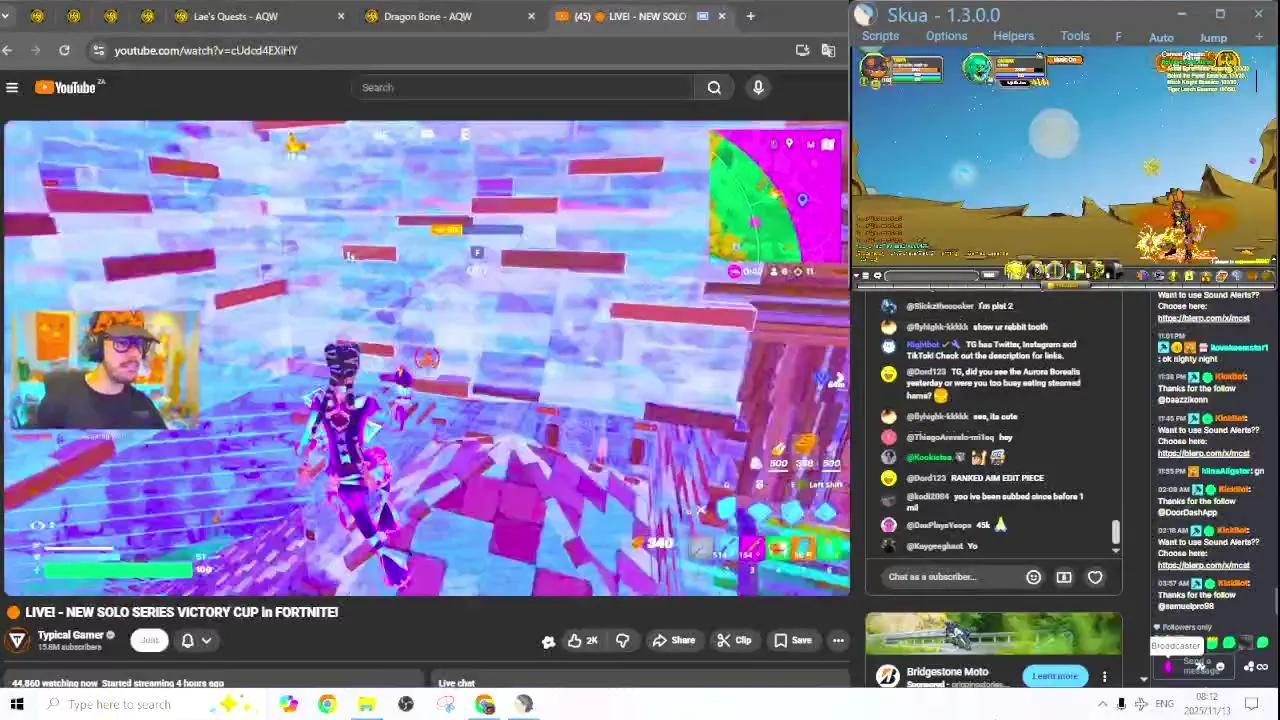This screenshot has height=720, width=1280.
Task: Go back in the browser
Action: [8, 50]
